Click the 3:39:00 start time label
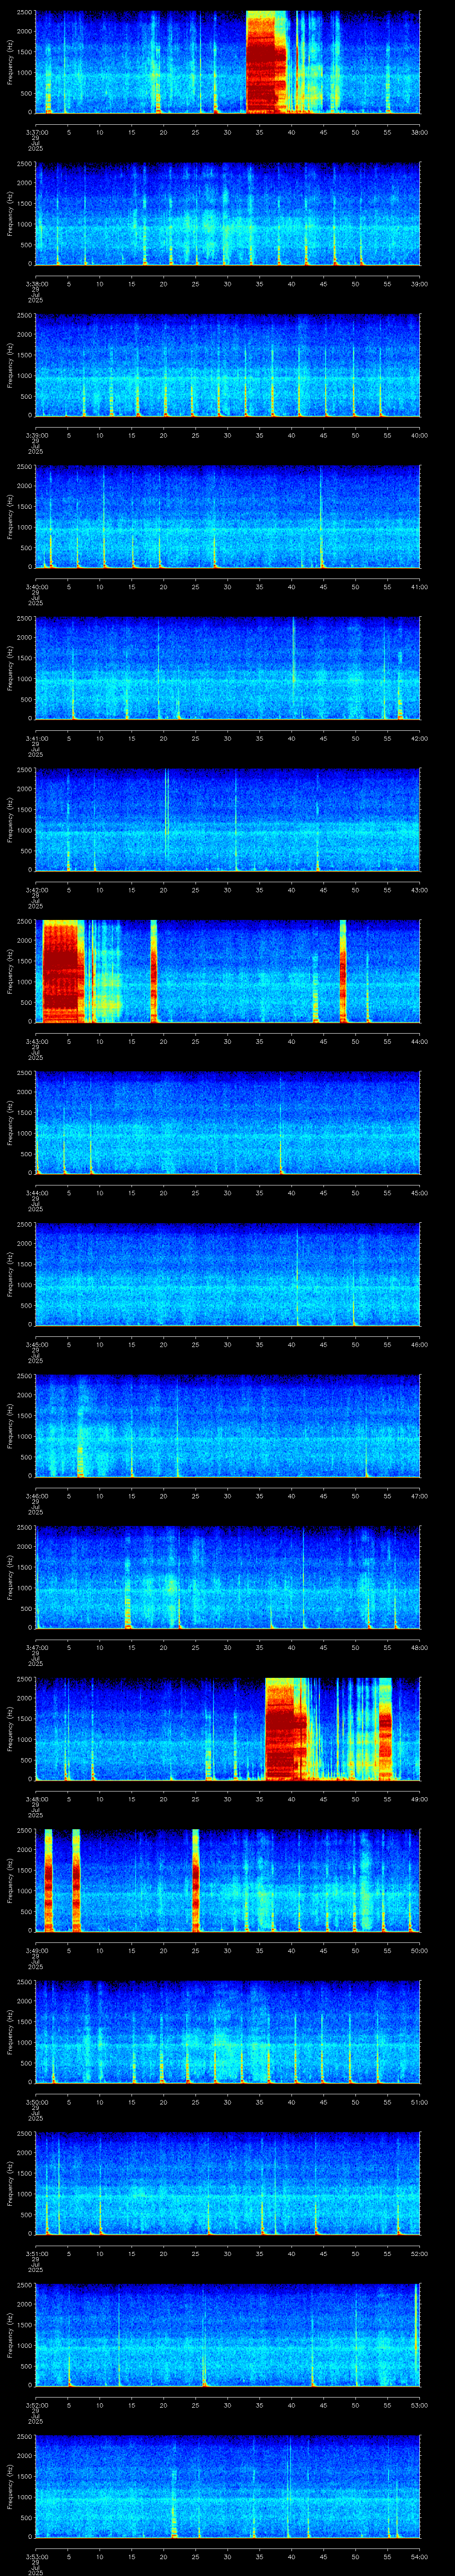455x2576 pixels. (37, 435)
